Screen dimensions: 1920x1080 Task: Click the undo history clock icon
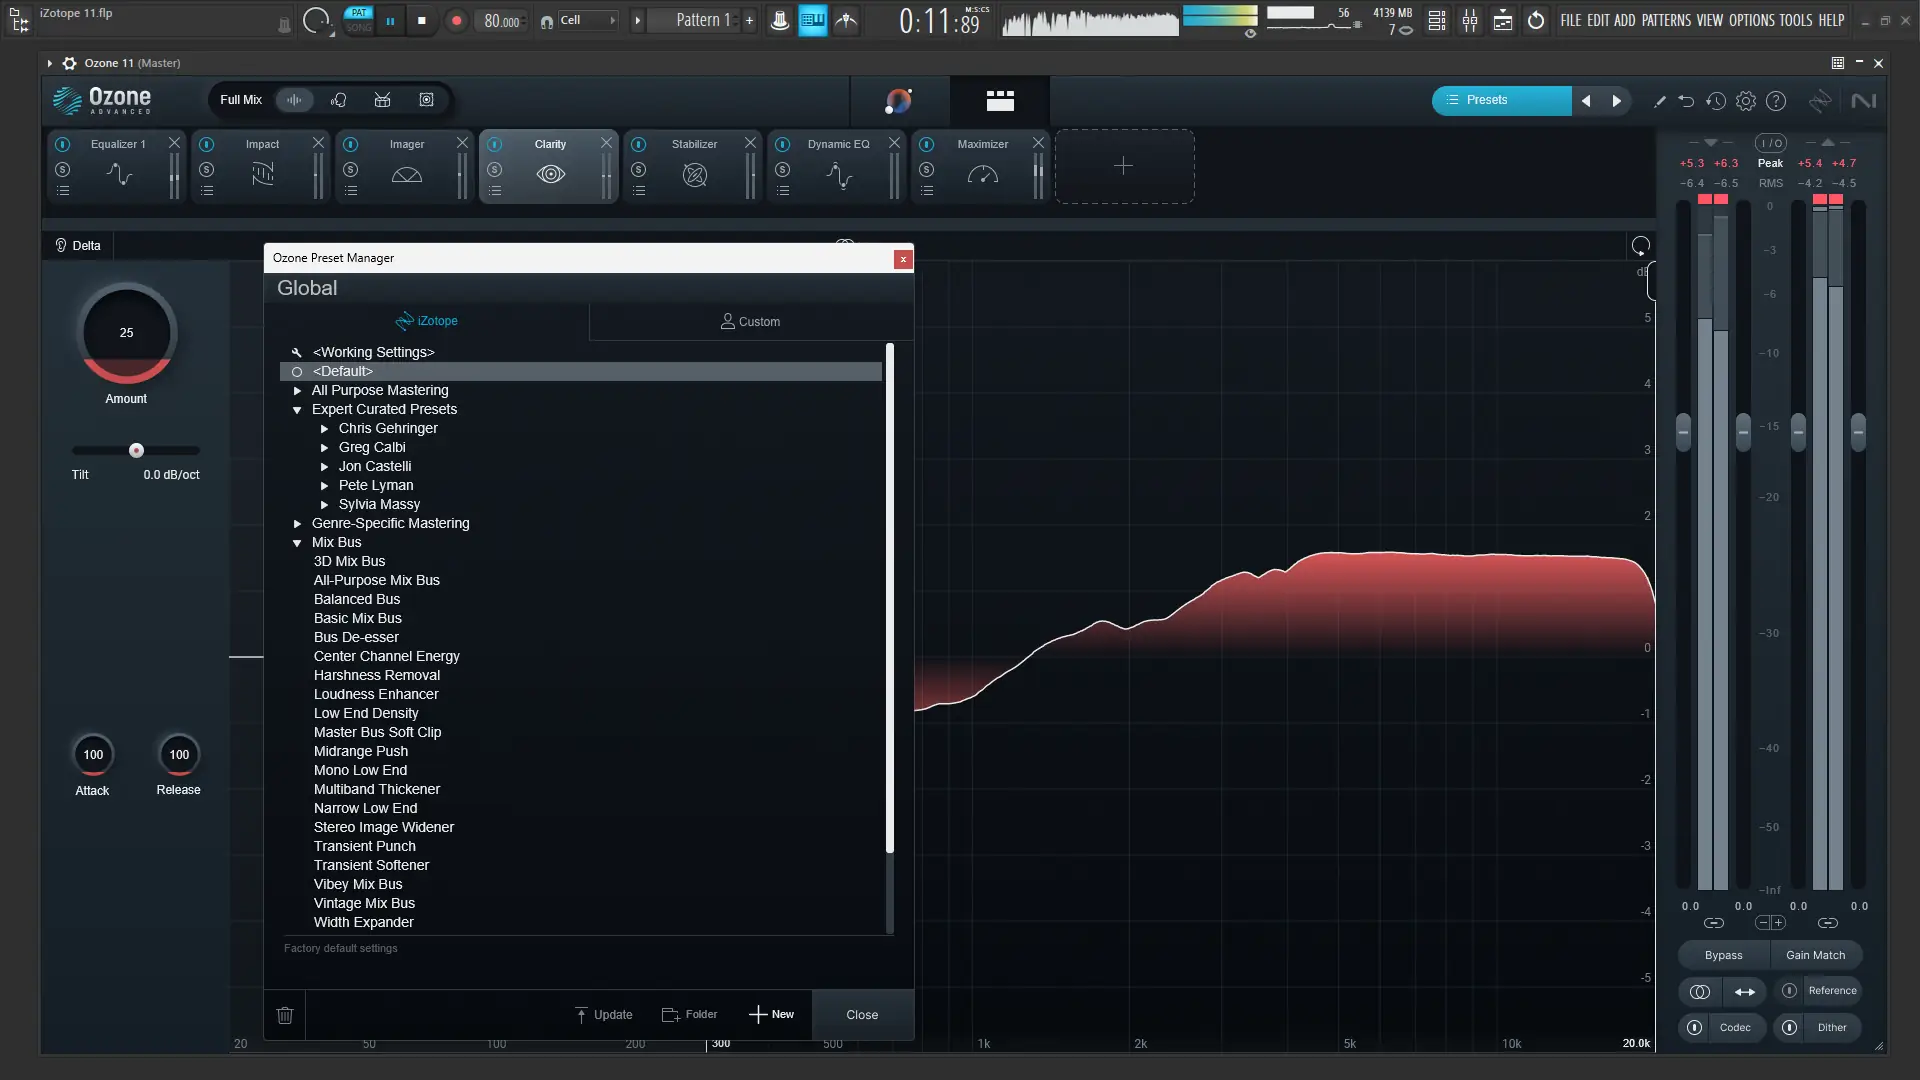click(1716, 101)
